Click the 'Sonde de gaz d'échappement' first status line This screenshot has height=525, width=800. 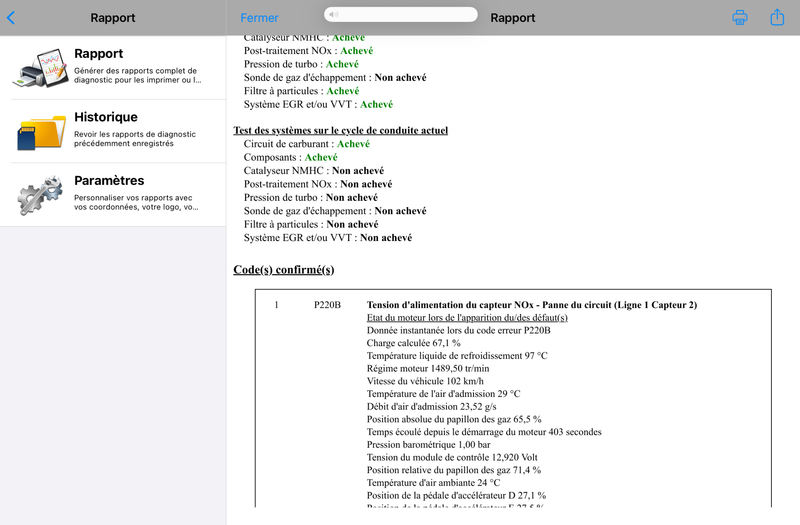pyautogui.click(x=335, y=78)
